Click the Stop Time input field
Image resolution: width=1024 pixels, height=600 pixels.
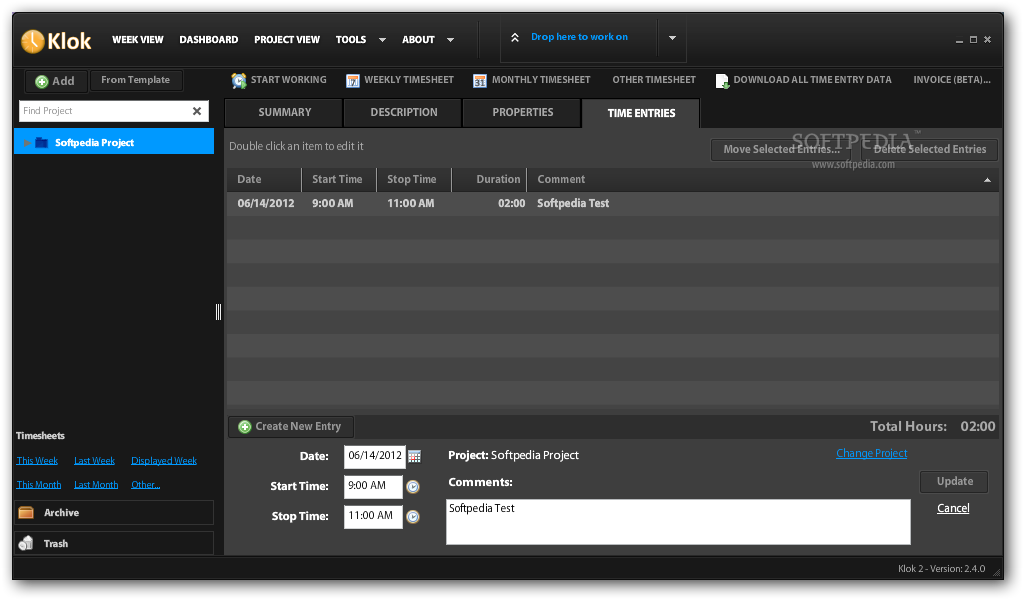click(373, 516)
